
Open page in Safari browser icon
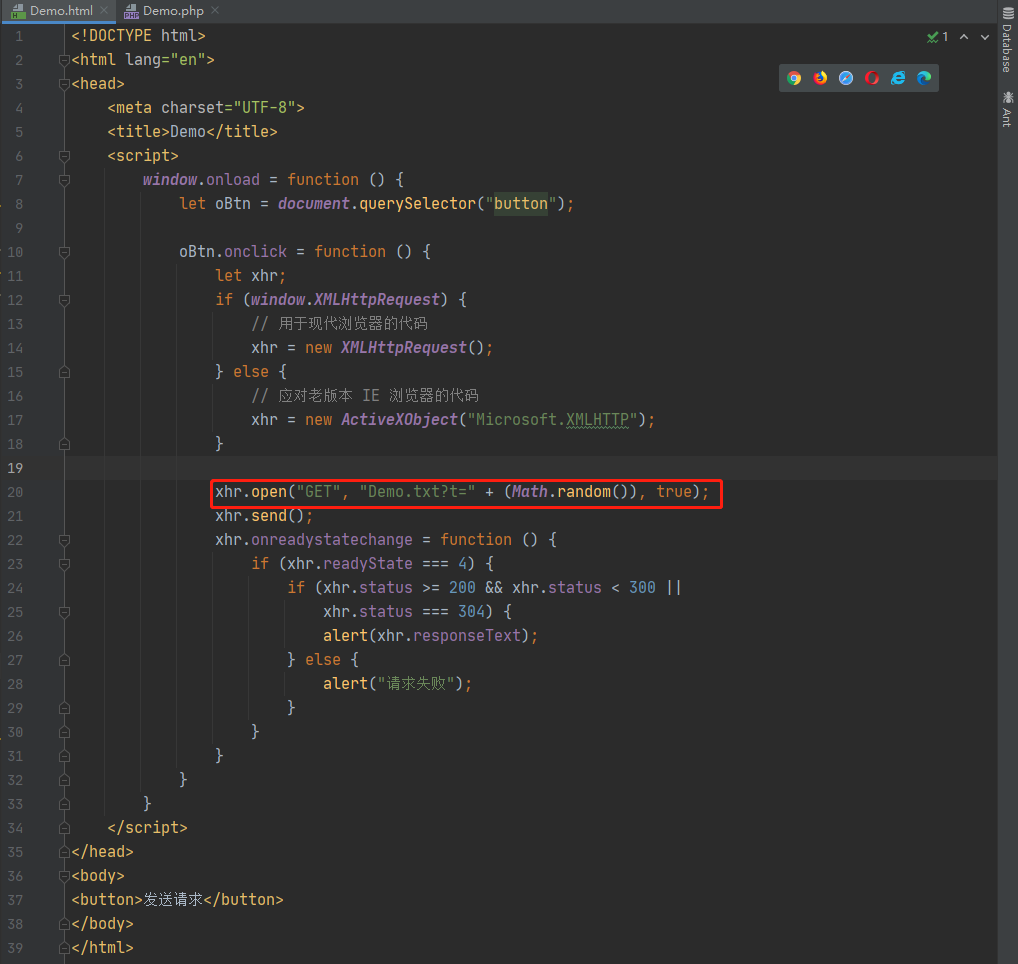click(846, 79)
